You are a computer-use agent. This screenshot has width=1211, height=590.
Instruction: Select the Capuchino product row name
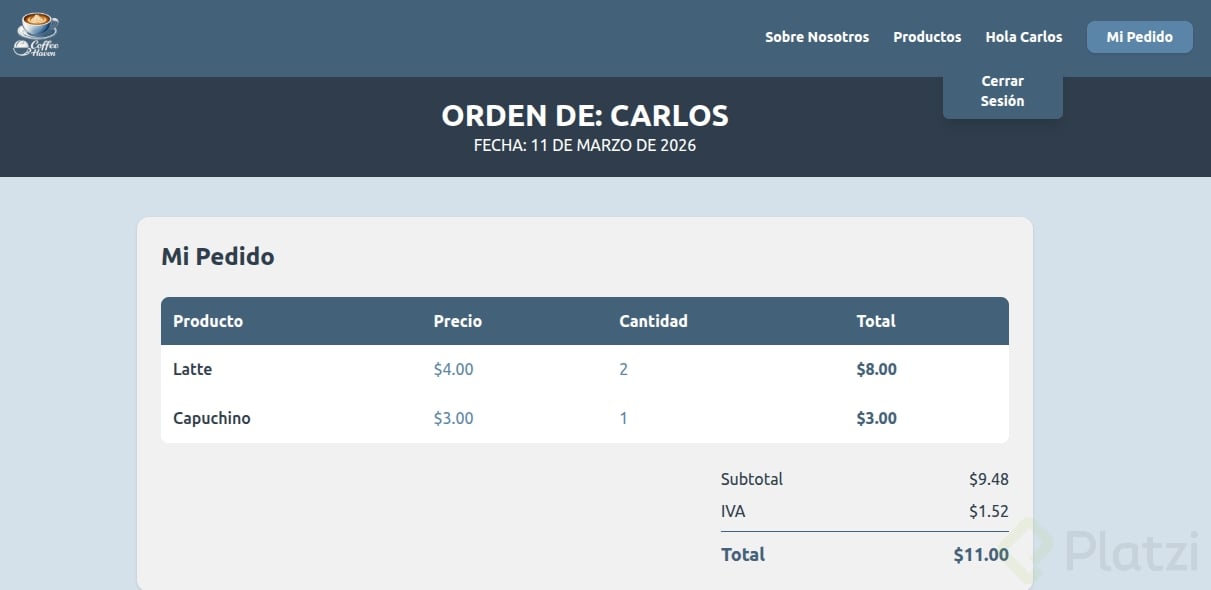212,418
